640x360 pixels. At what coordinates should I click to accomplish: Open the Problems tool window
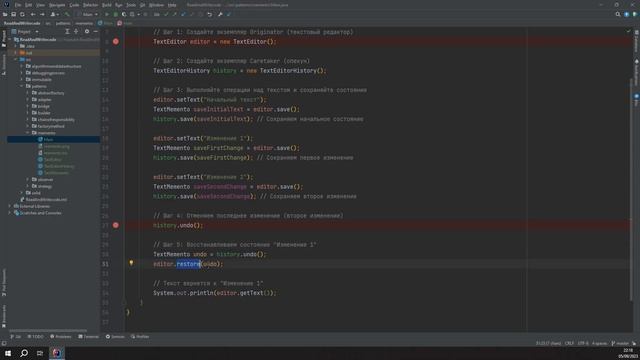[60, 337]
